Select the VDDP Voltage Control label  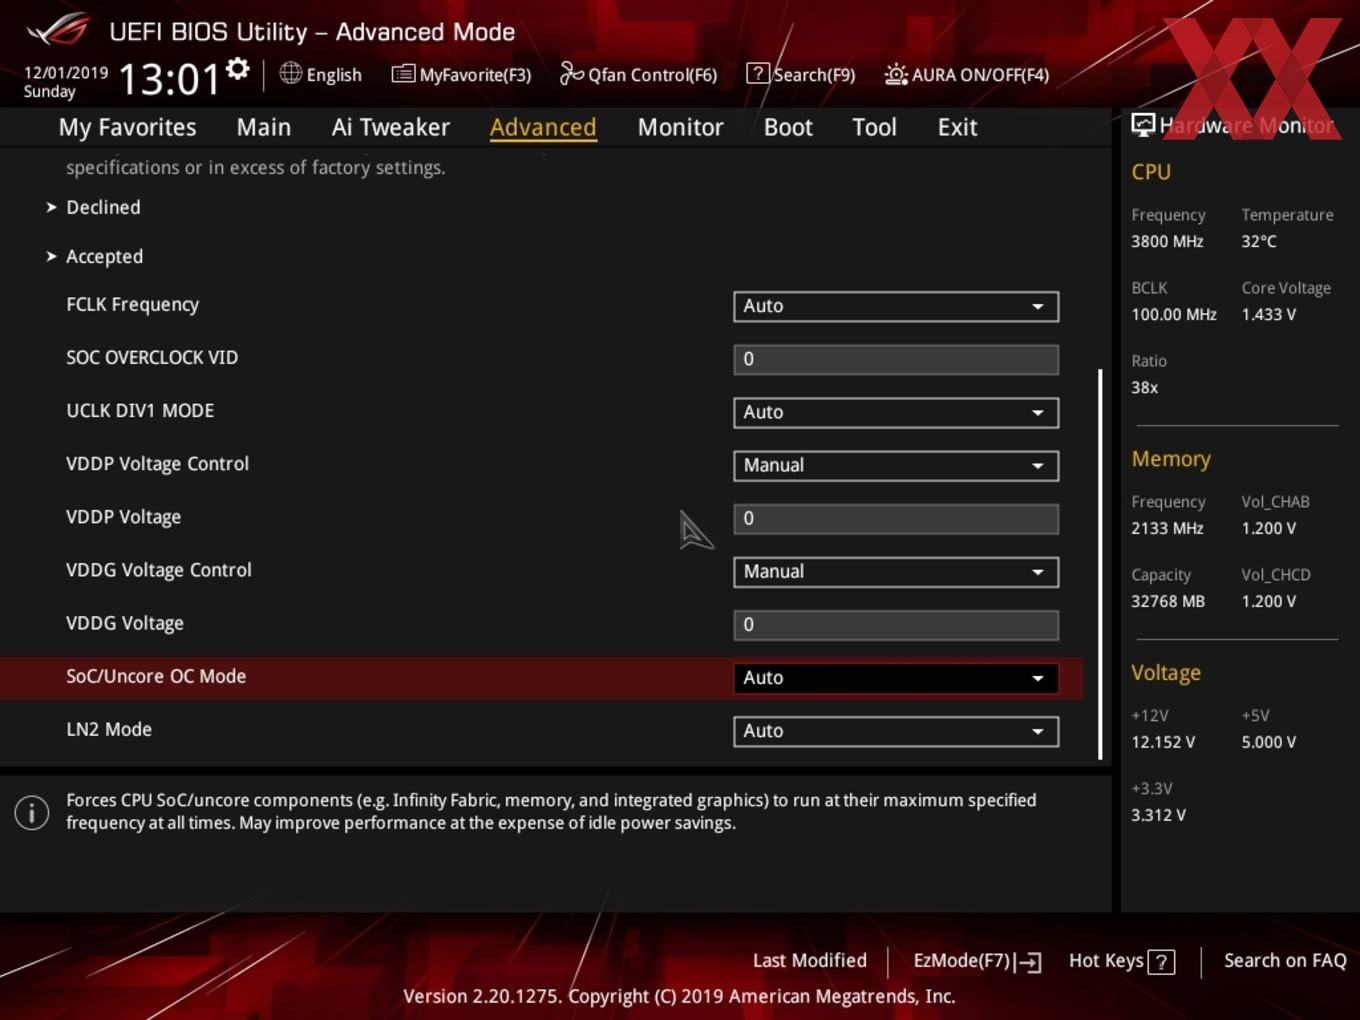[x=157, y=463]
